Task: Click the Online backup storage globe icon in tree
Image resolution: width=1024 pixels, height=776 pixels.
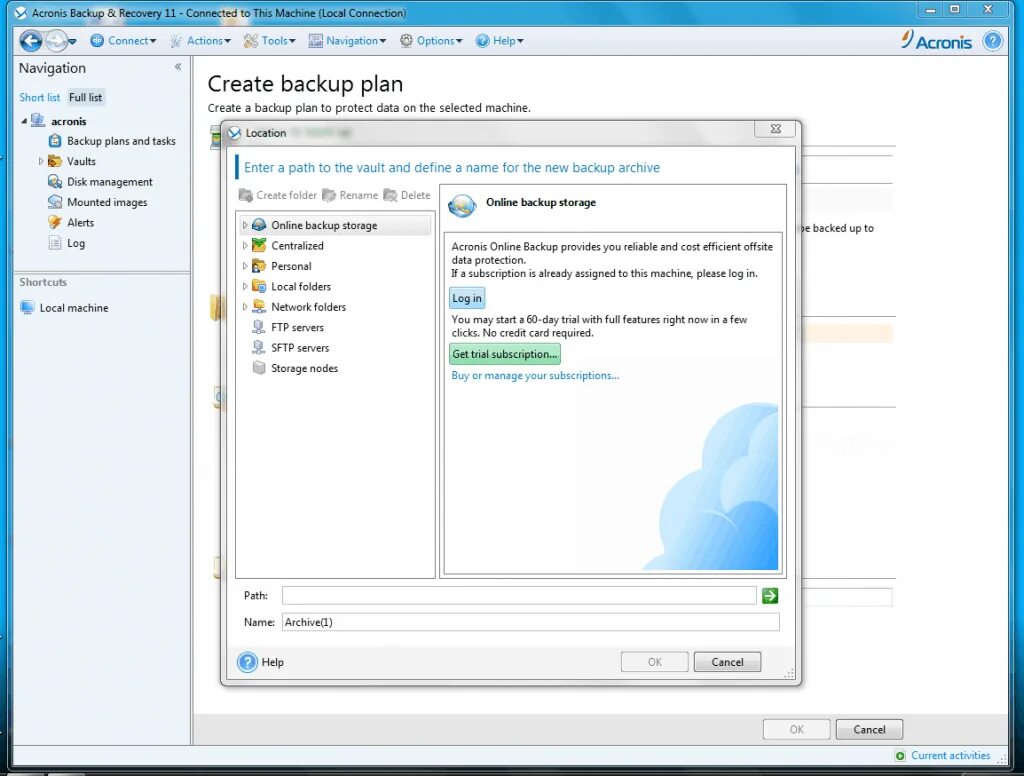Action: (x=259, y=225)
